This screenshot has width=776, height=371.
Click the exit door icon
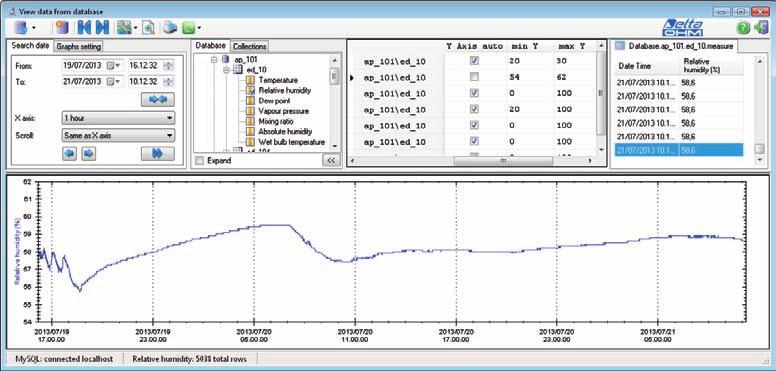pyautogui.click(x=761, y=28)
